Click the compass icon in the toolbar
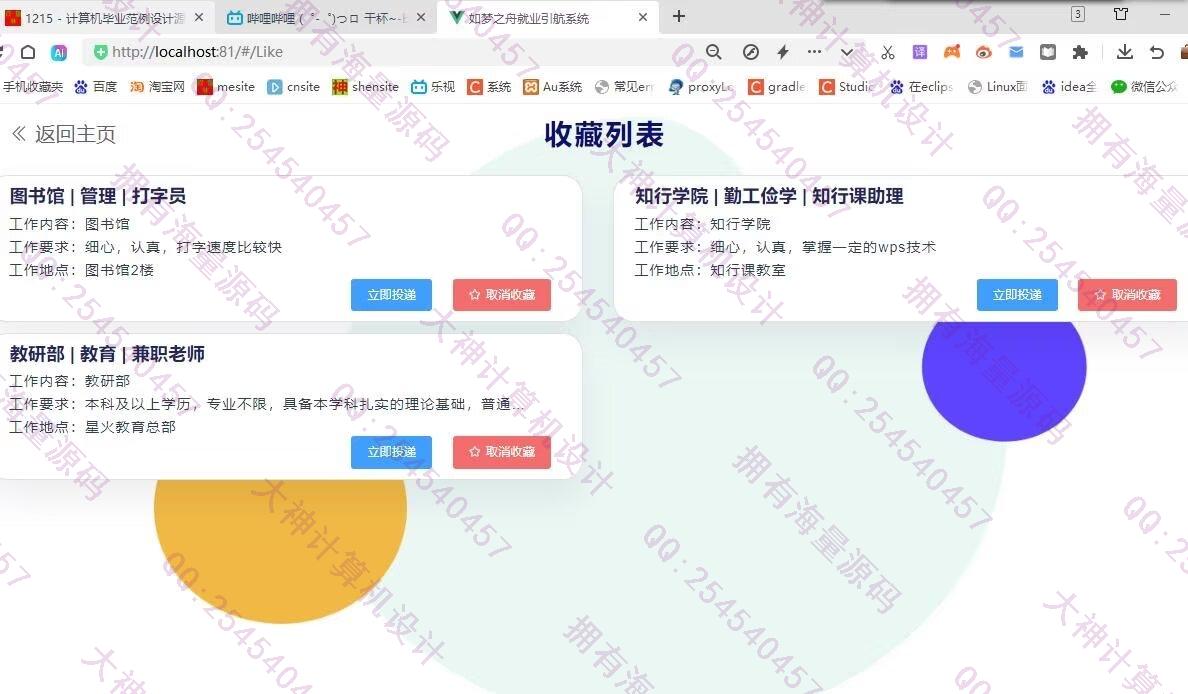Viewport: 1188px width, 694px height. pyautogui.click(x=751, y=52)
